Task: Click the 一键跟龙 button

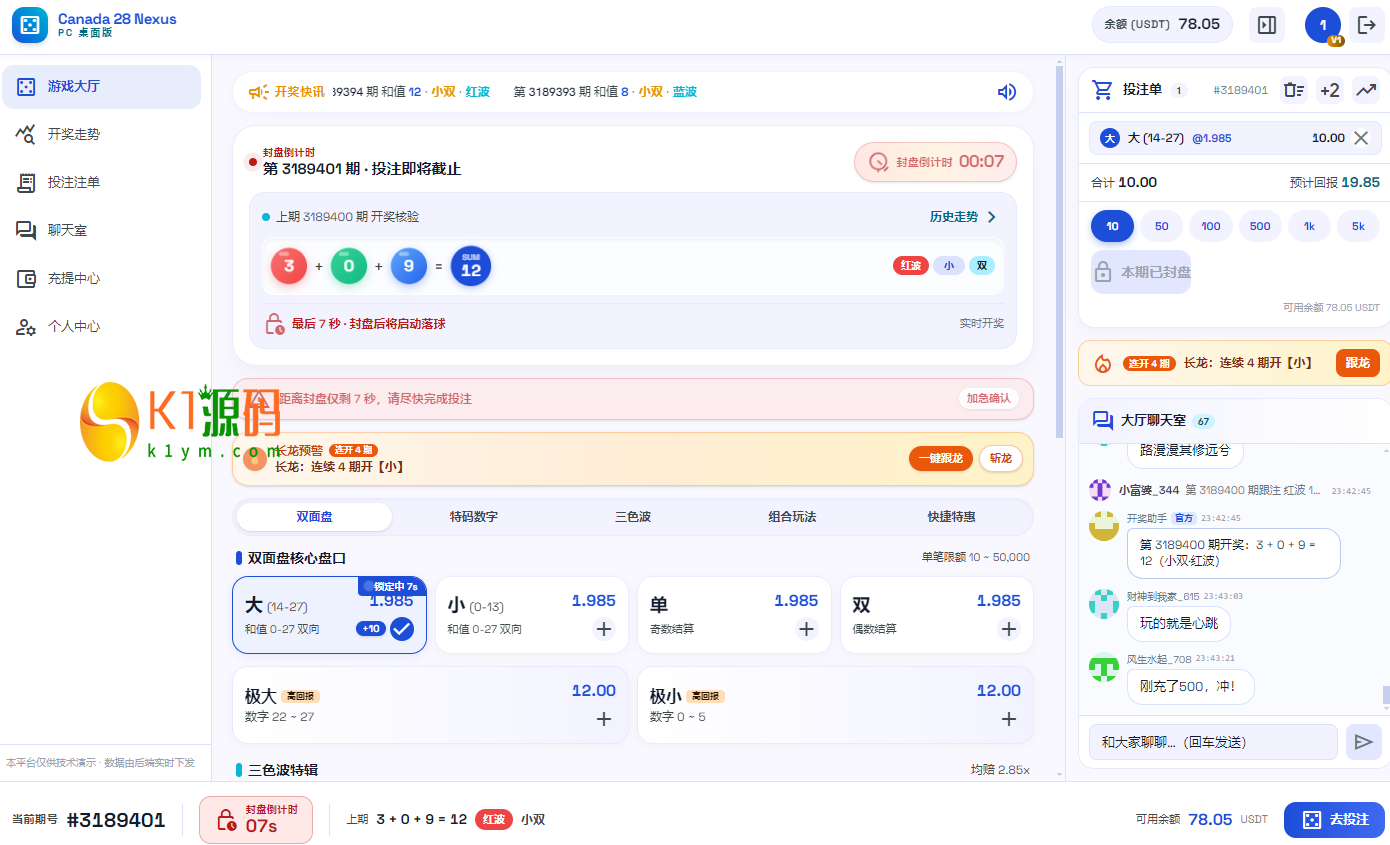Action: 941,458
